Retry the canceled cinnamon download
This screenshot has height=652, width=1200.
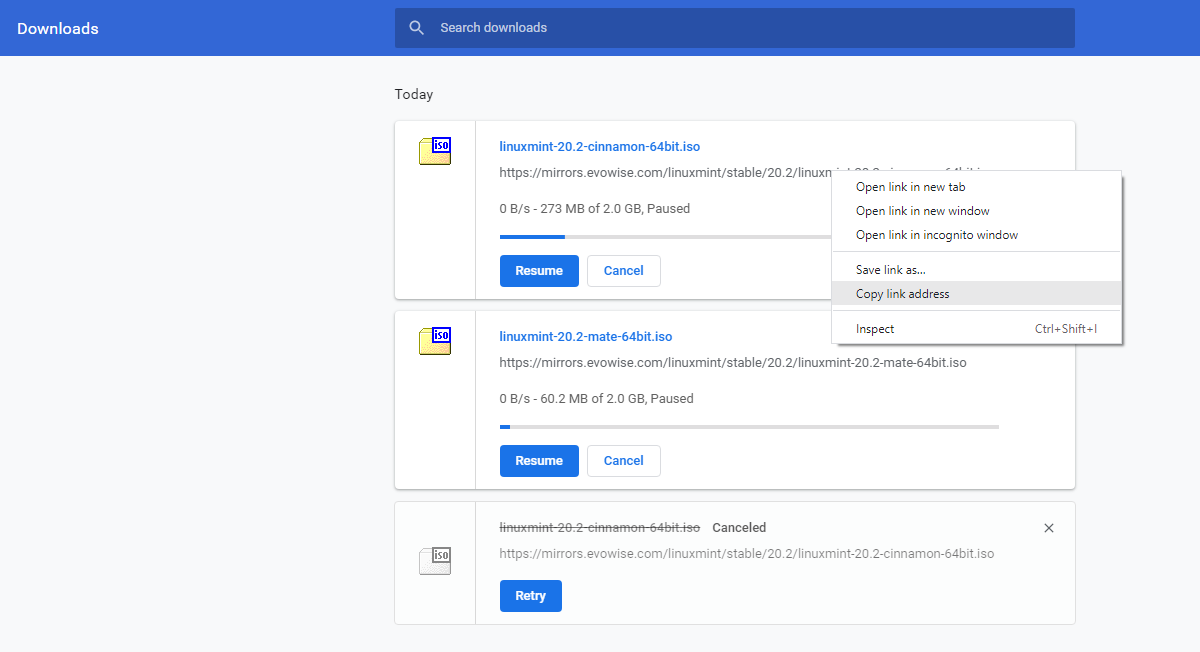(x=530, y=596)
